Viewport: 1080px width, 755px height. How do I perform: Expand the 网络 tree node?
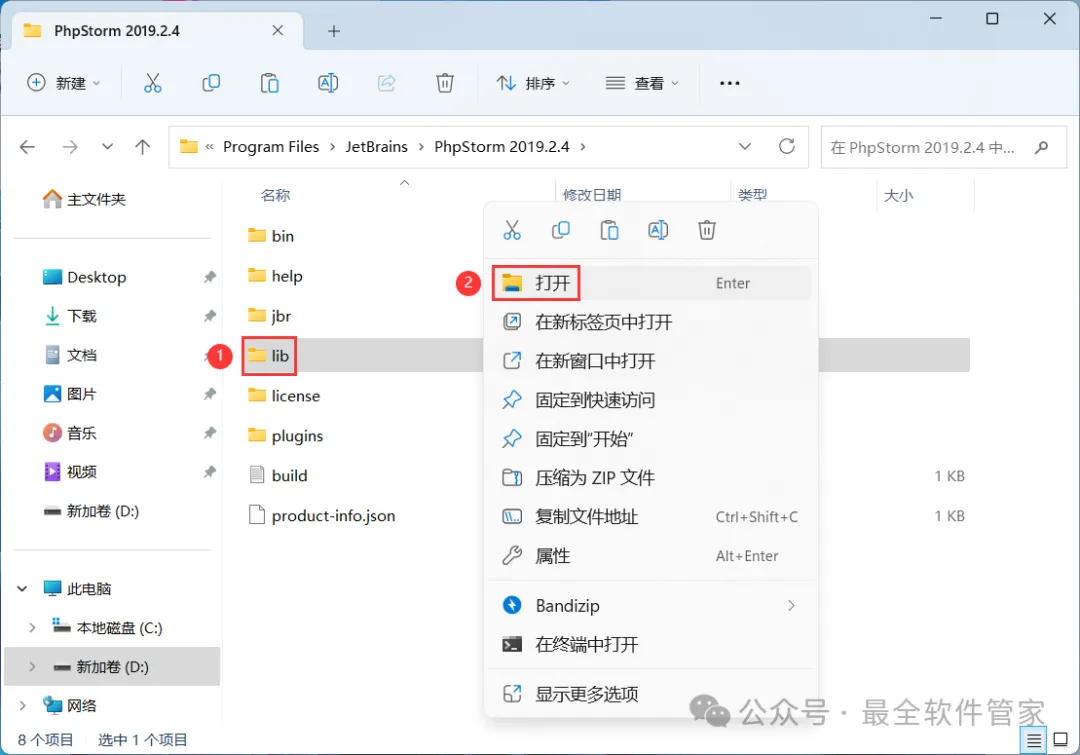click(x=23, y=705)
